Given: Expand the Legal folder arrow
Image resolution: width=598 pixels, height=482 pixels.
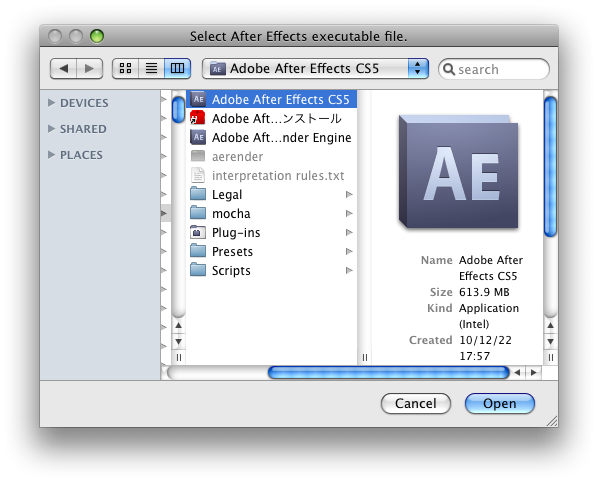Looking at the screenshot, I should [349, 194].
